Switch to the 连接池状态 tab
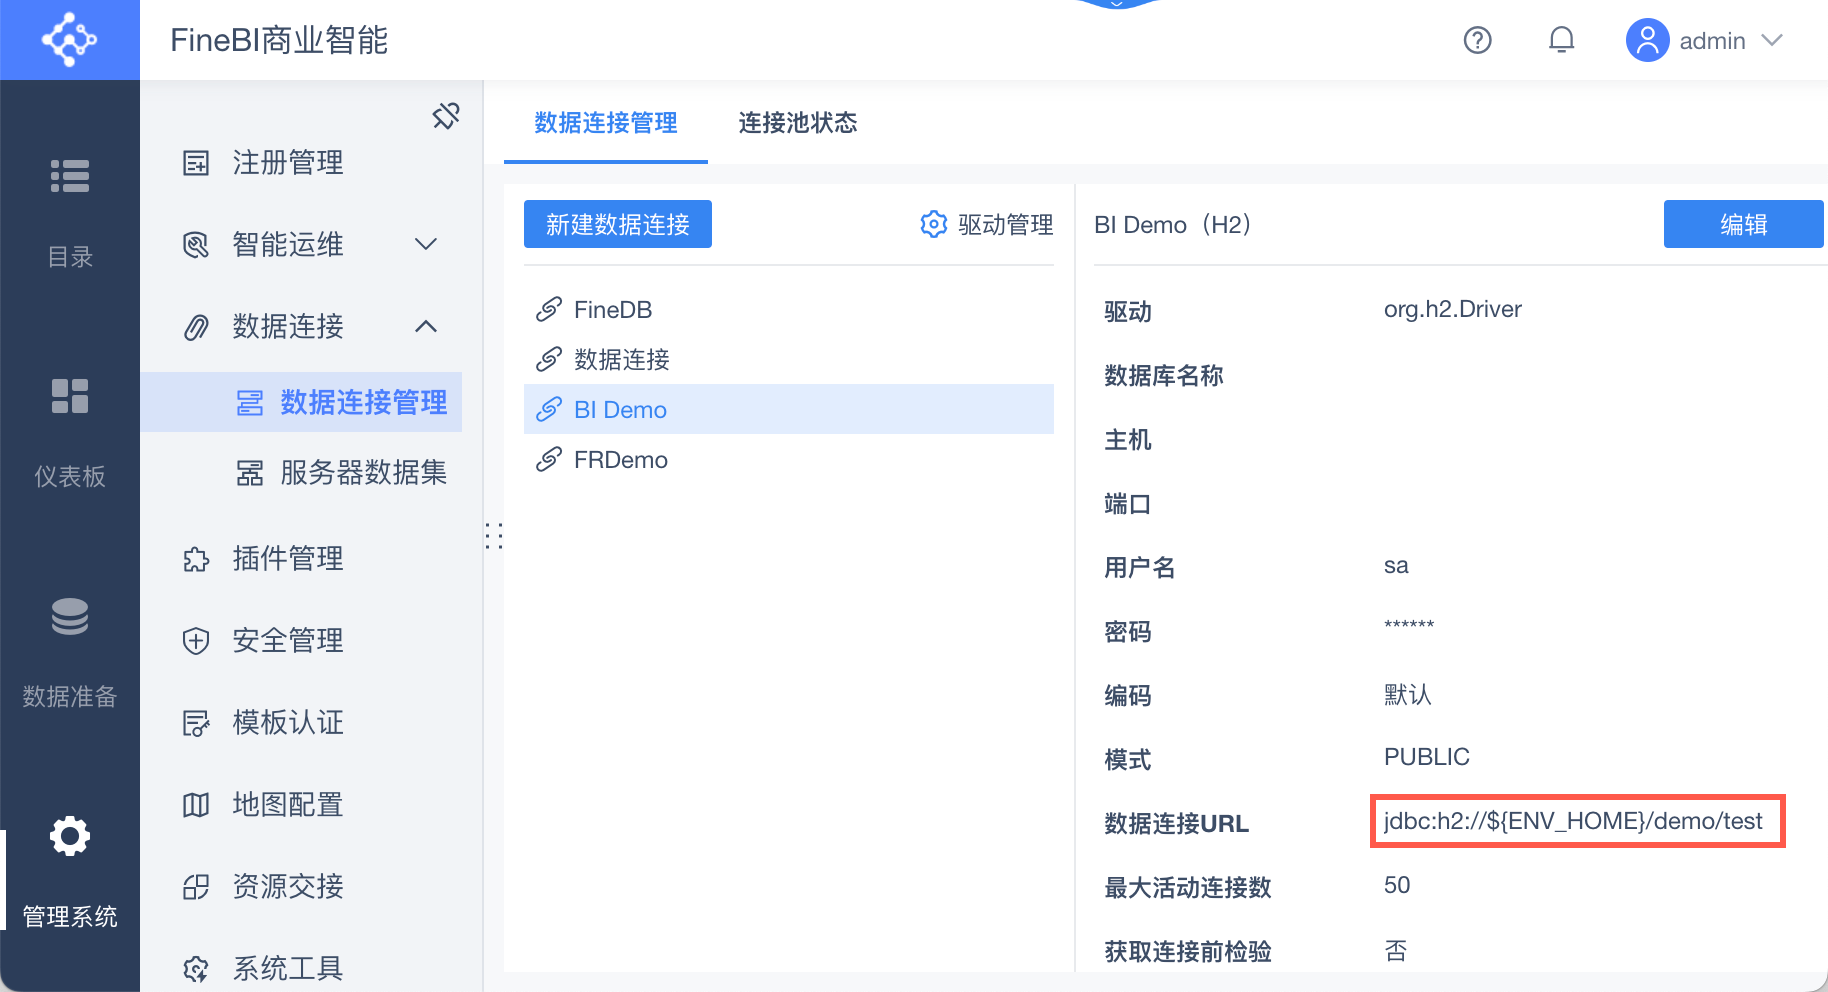 (797, 123)
